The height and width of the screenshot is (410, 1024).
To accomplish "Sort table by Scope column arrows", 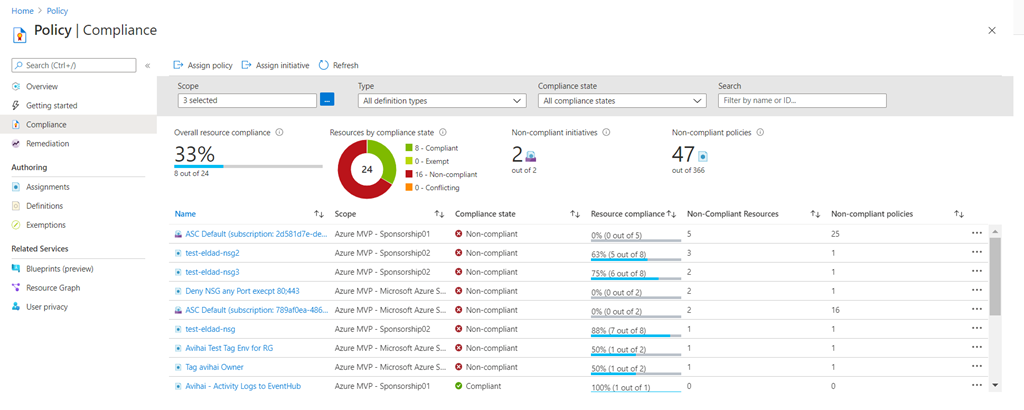I will click(440, 213).
